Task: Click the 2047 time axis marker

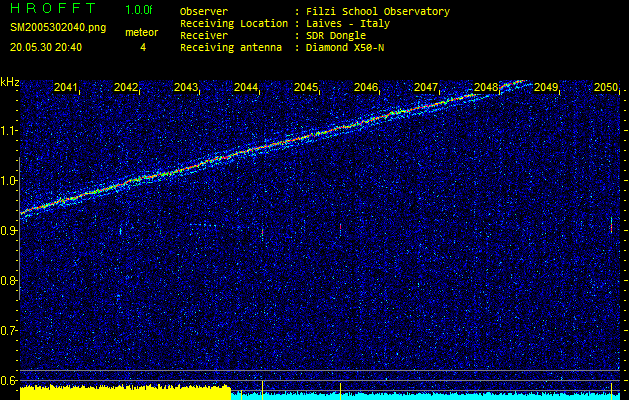Action: coord(426,87)
